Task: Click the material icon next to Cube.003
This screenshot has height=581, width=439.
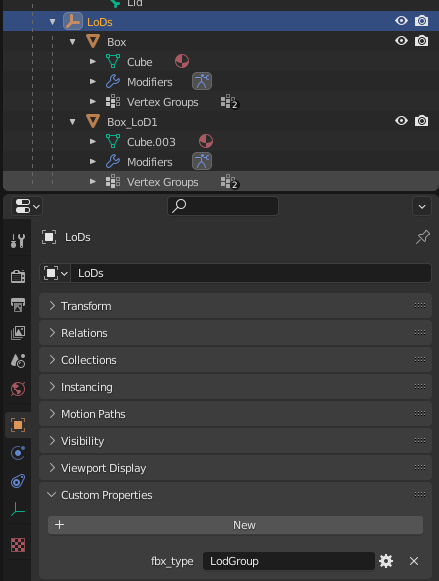Action: (x=206, y=141)
